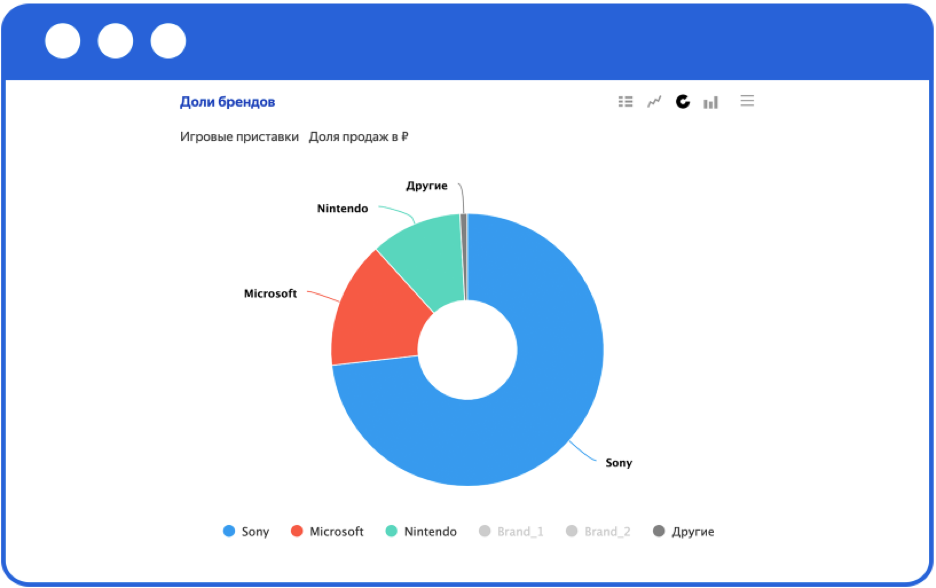The width and height of the screenshot is (936, 588).
Task: Switch to the bar chart view icon
Action: tap(710, 102)
